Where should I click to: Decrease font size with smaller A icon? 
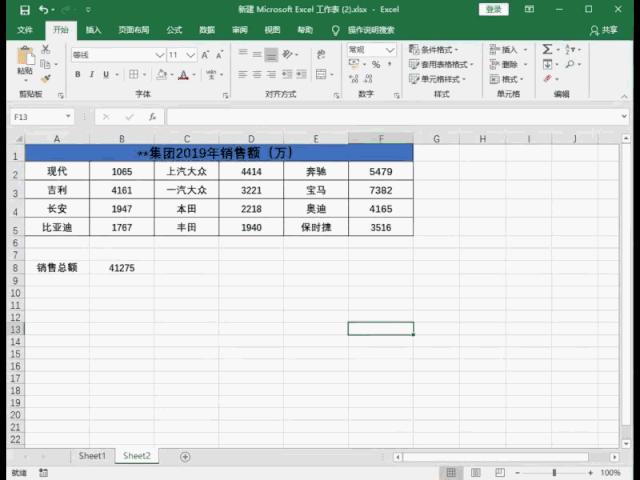(x=220, y=55)
